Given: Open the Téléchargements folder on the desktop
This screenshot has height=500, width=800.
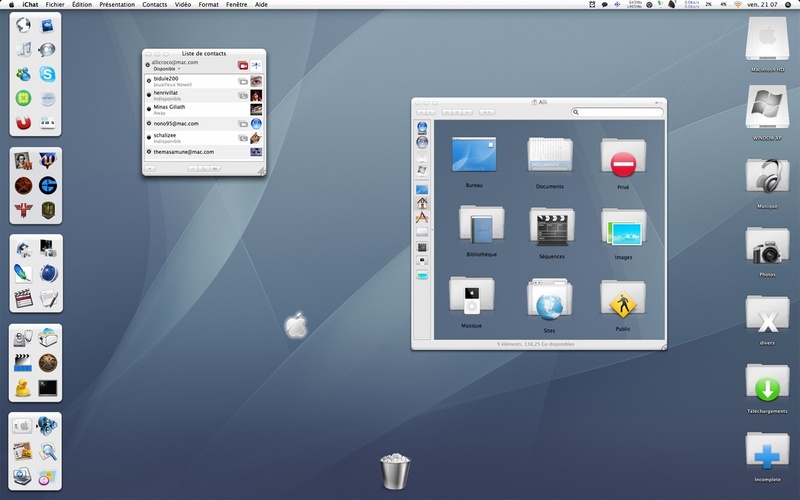Looking at the screenshot, I should pyautogui.click(x=767, y=383).
